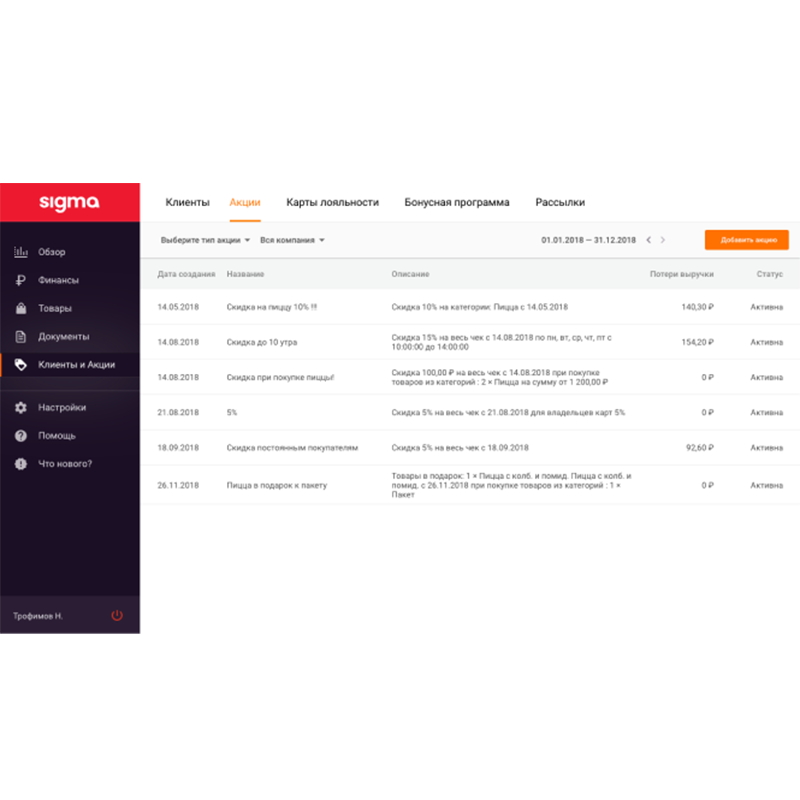Viewport: 800px width, 800px height.
Task: Go to next date period arrow
Action: pos(662,240)
